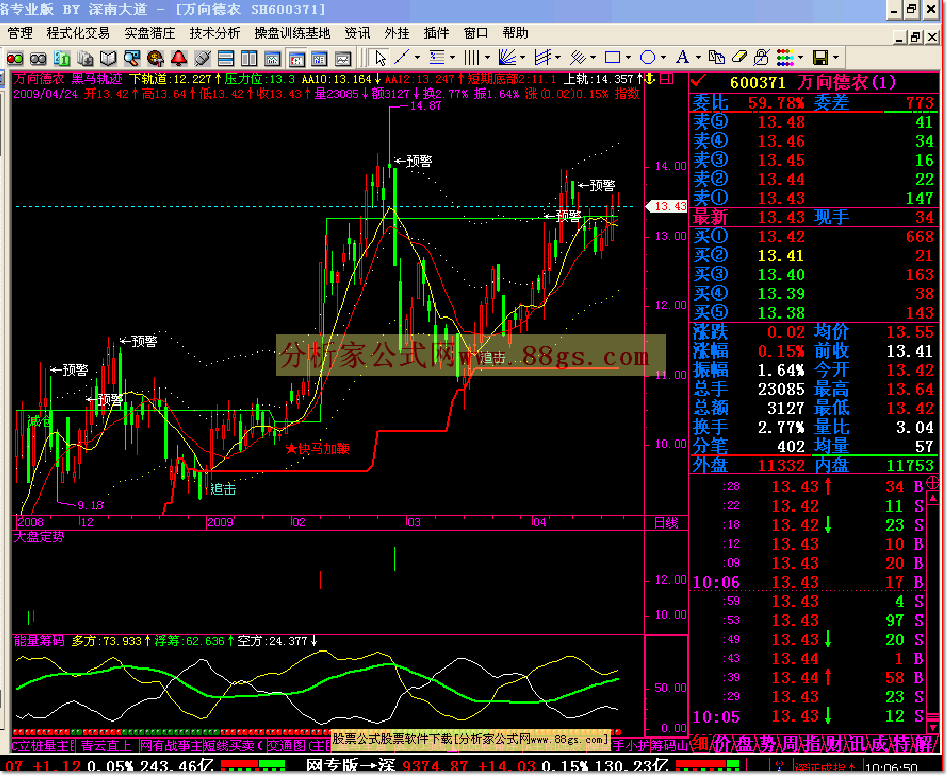Select the 价 tab at panel bottom

722,744
